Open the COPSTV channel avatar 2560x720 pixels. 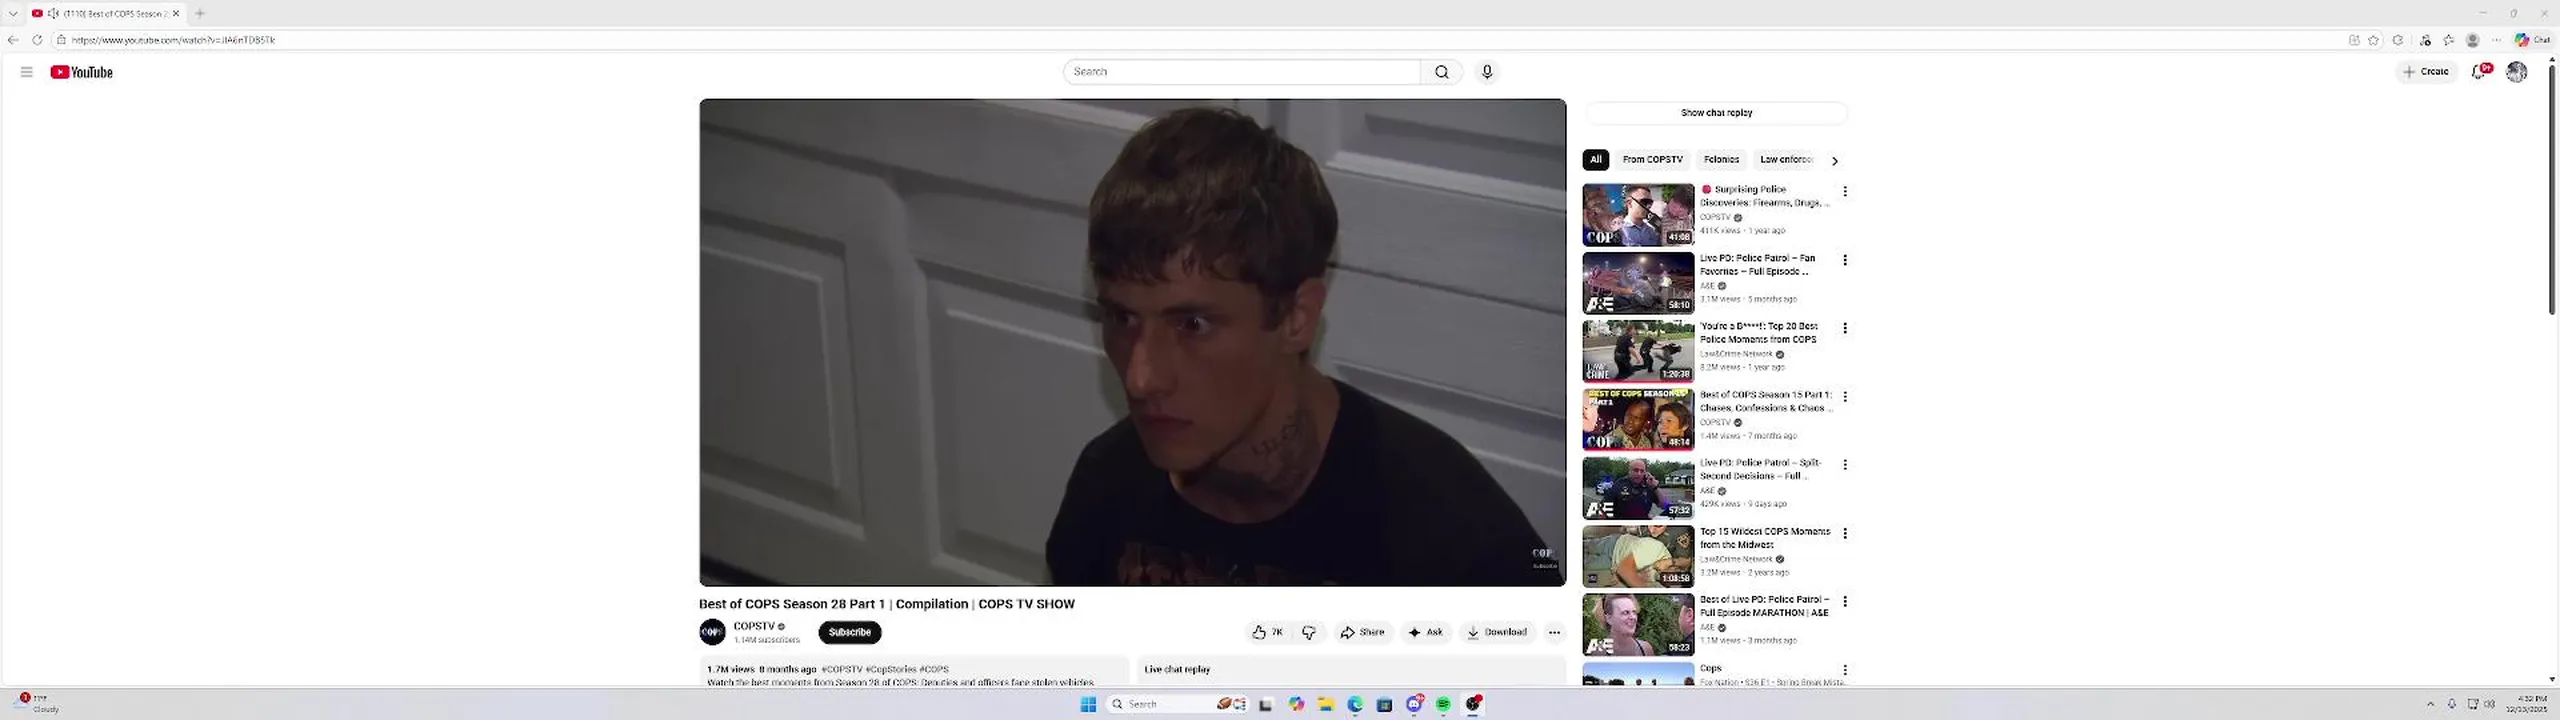(x=712, y=632)
